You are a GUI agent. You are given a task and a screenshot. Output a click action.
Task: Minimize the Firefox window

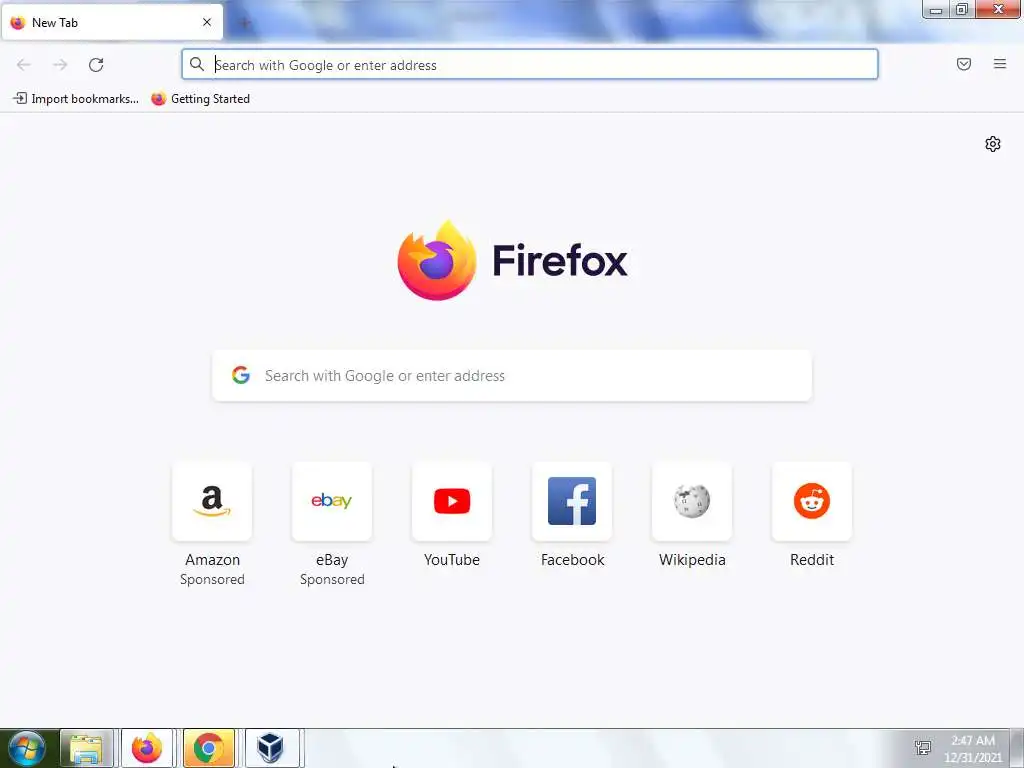pyautogui.click(x=936, y=10)
